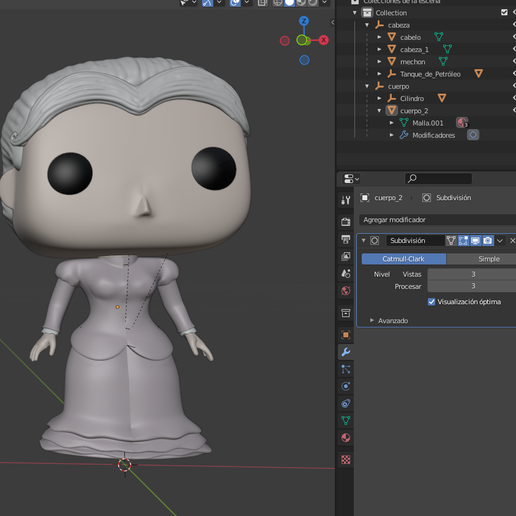Open properties editor display options dropdown

[x=351, y=179]
